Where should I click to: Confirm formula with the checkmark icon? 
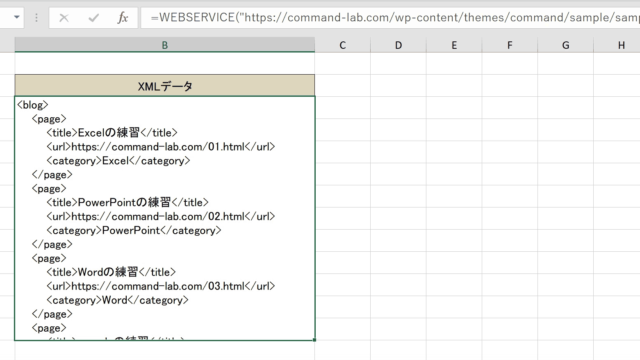(x=93, y=18)
